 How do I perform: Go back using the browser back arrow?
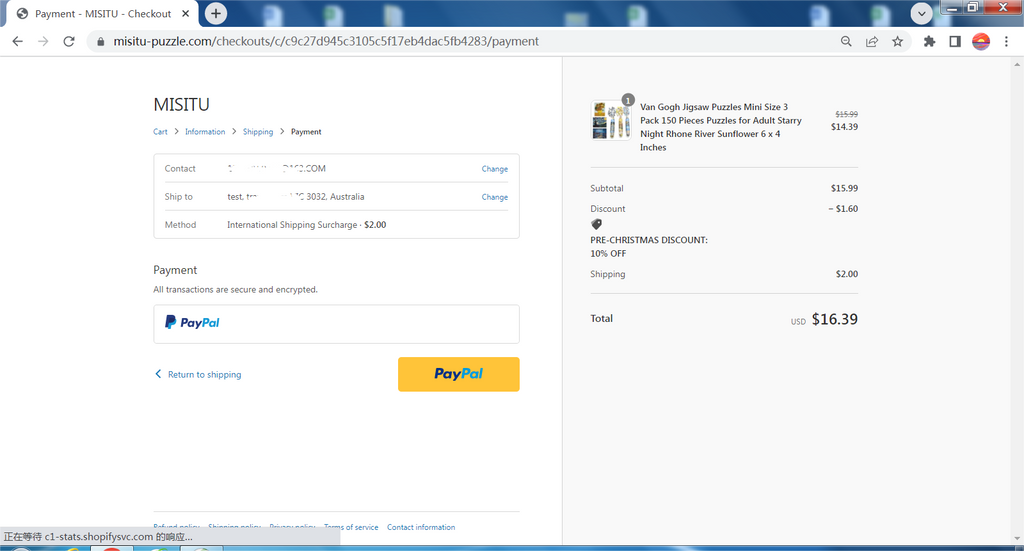[x=18, y=41]
